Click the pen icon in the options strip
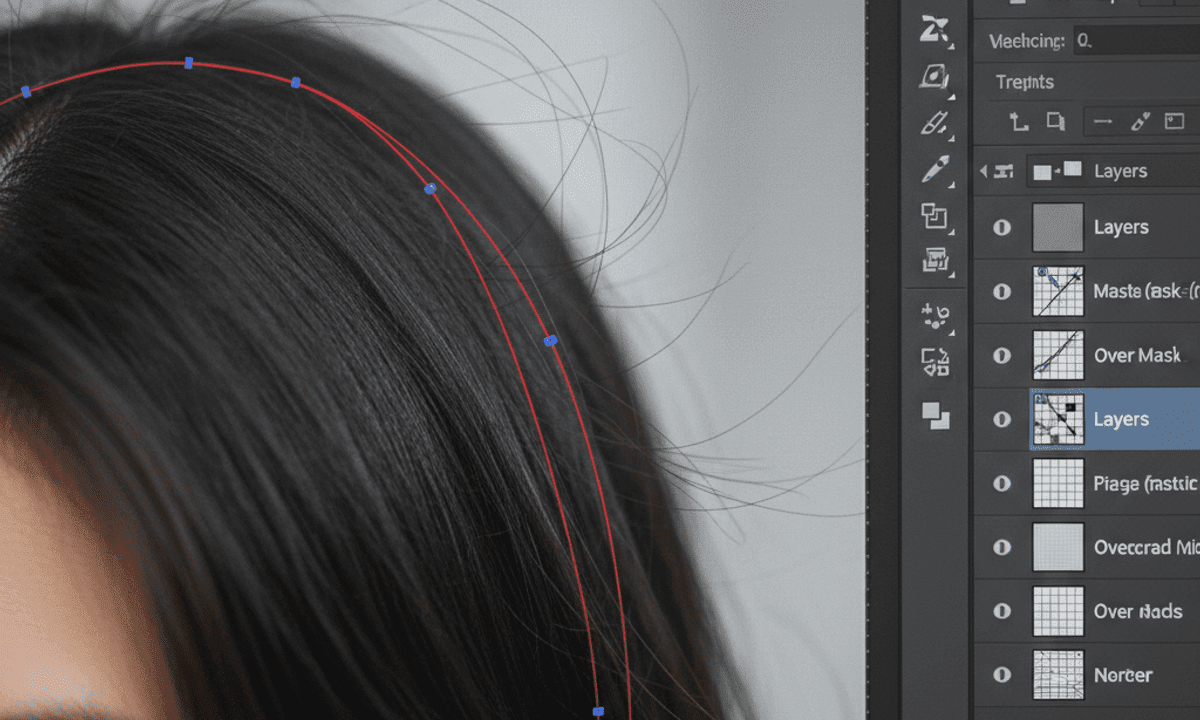This screenshot has height=720, width=1200. pyautogui.click(x=1140, y=121)
